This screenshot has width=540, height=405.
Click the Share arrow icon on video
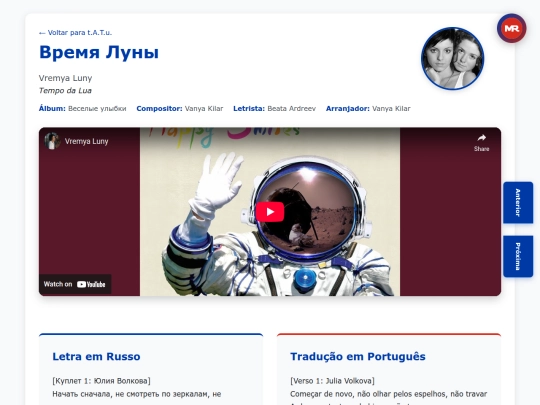(481, 138)
